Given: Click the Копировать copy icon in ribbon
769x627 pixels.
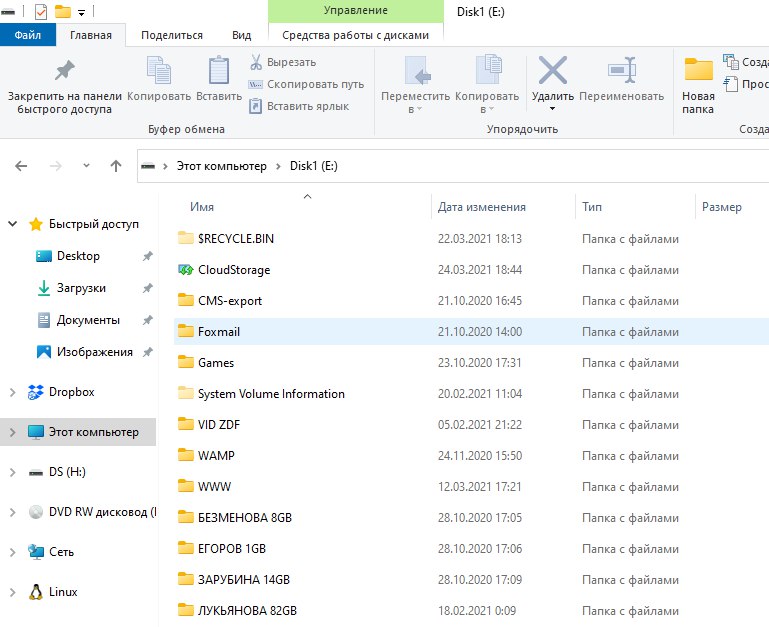Looking at the screenshot, I should 159,70.
